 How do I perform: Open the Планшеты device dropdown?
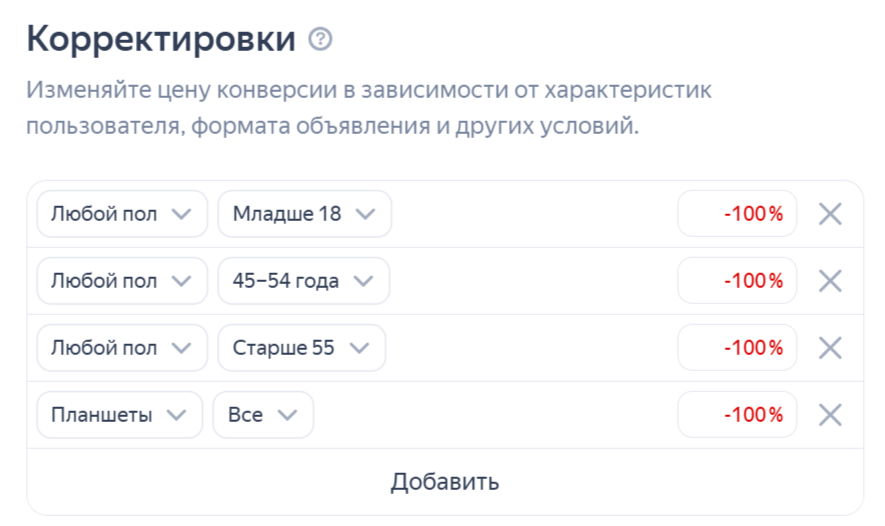click(120, 415)
